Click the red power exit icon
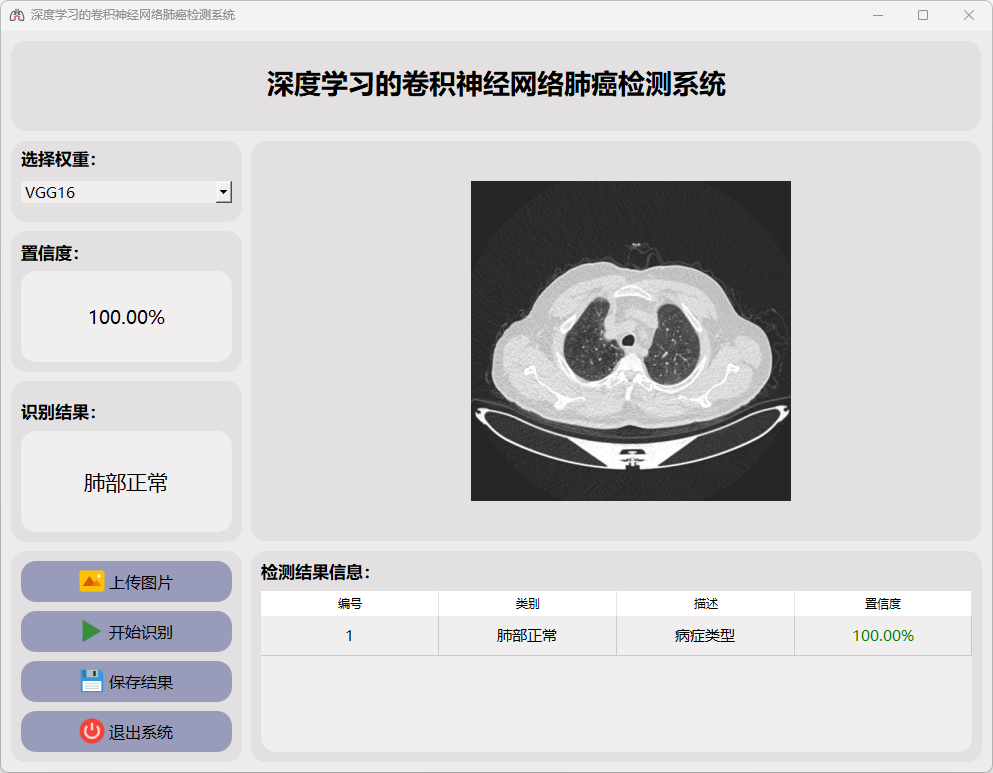 coord(91,732)
